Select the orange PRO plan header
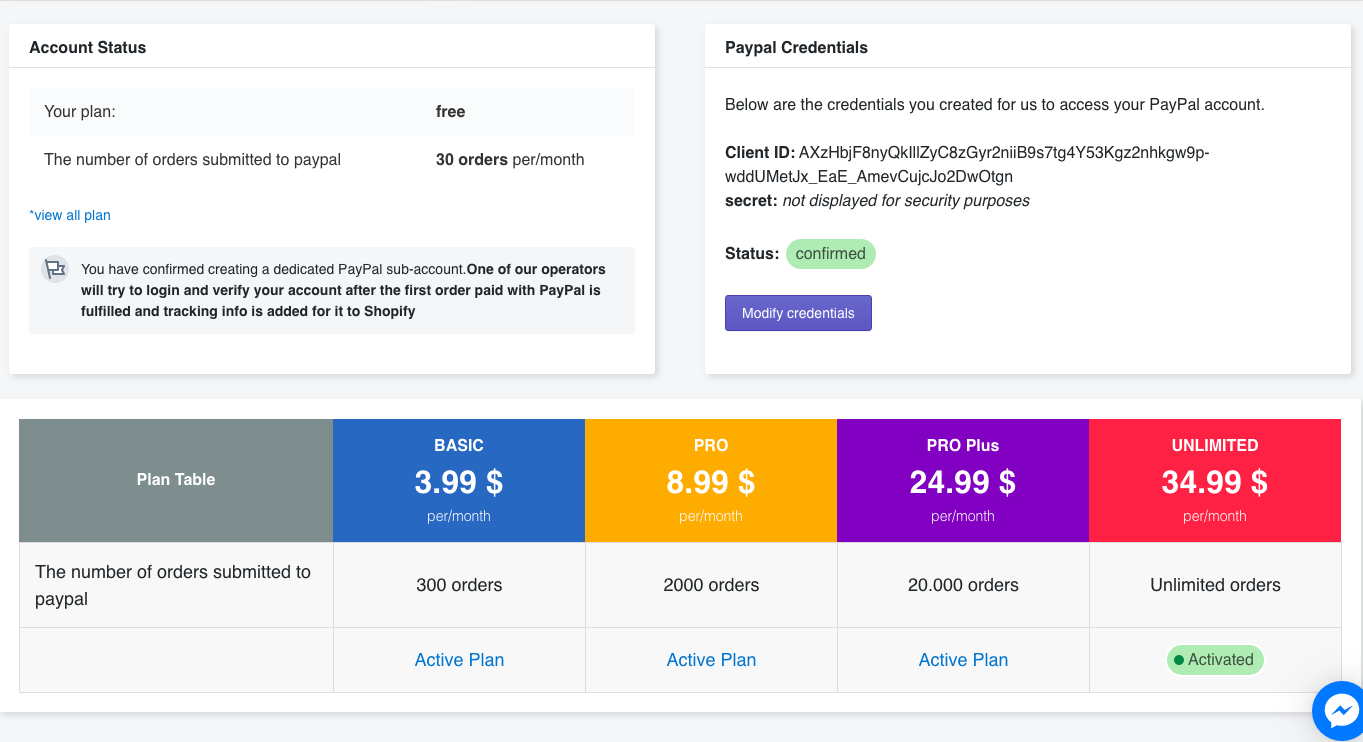The image size is (1363, 742). [711, 480]
